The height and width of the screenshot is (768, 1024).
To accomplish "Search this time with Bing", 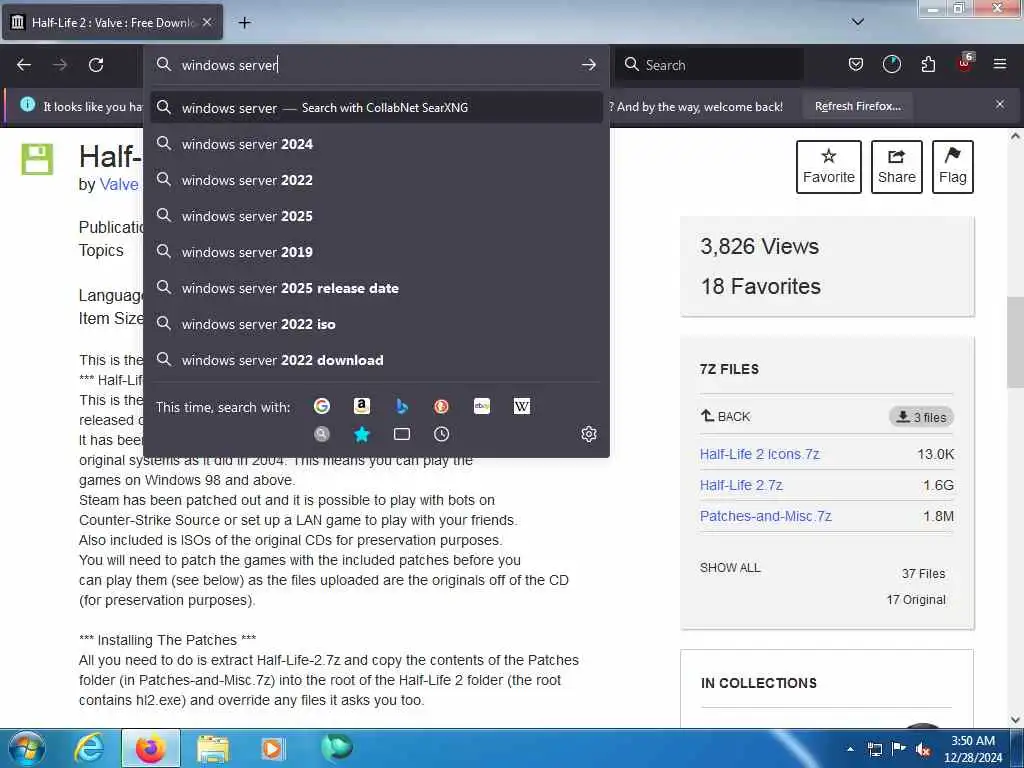I will click(402, 406).
